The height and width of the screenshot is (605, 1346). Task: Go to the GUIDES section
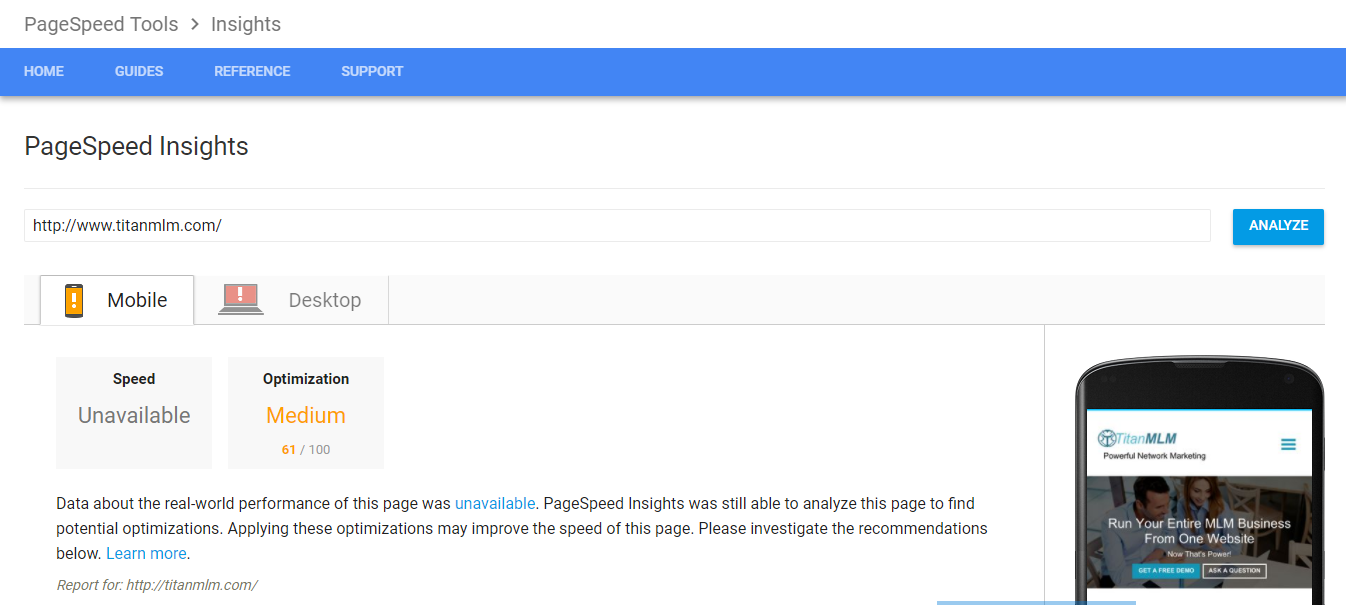[139, 71]
